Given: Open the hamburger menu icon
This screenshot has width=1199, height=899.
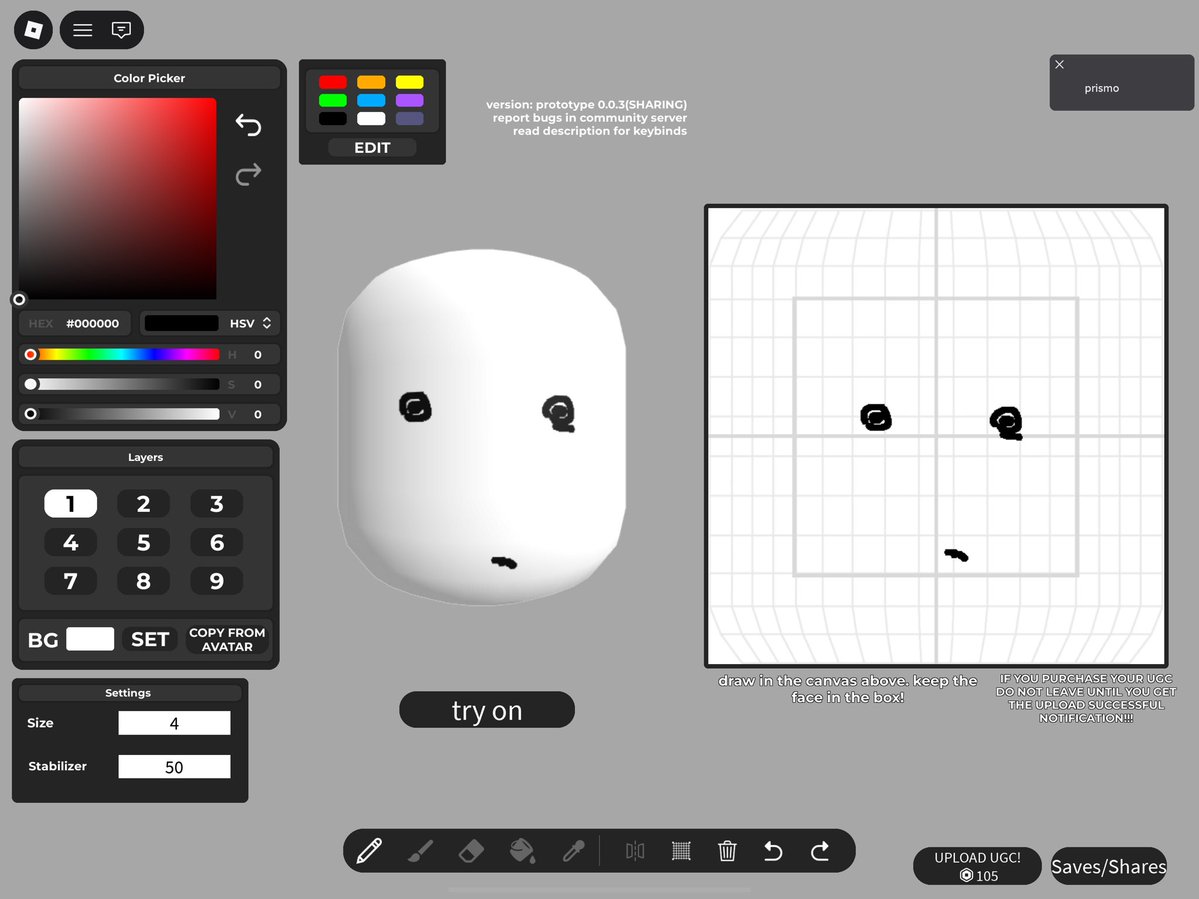Looking at the screenshot, I should (x=83, y=30).
